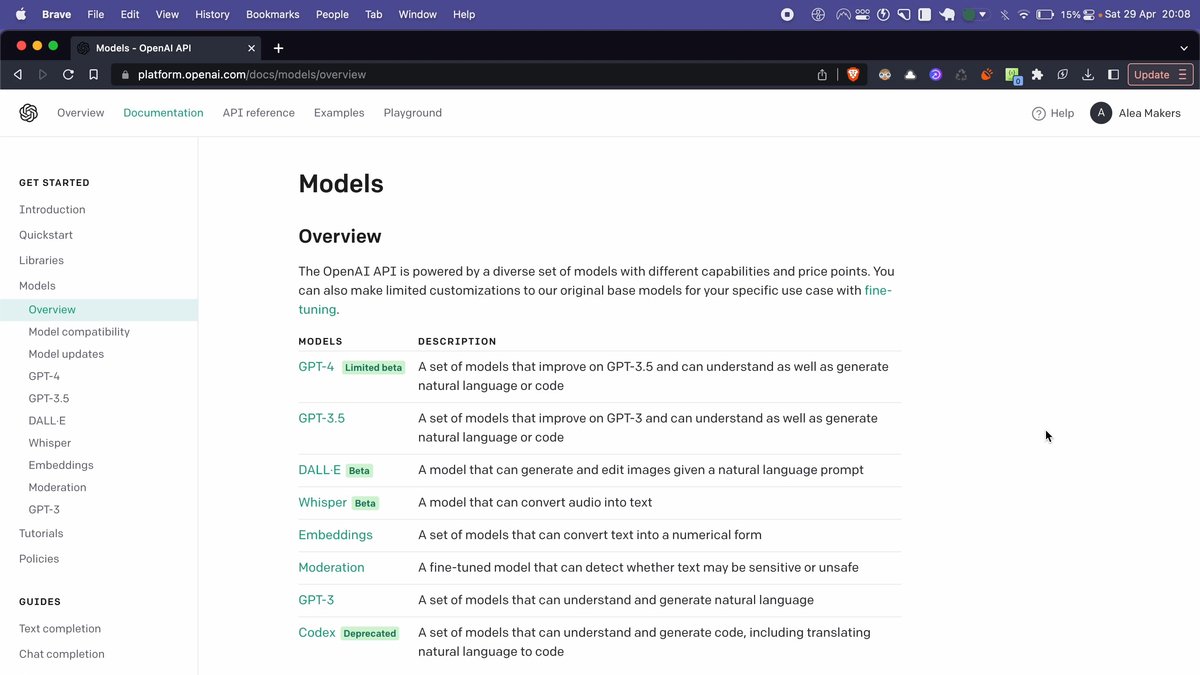Image resolution: width=1200 pixels, height=675 pixels.
Task: Bookmark this page using the bookmark icon
Action: (x=93, y=74)
